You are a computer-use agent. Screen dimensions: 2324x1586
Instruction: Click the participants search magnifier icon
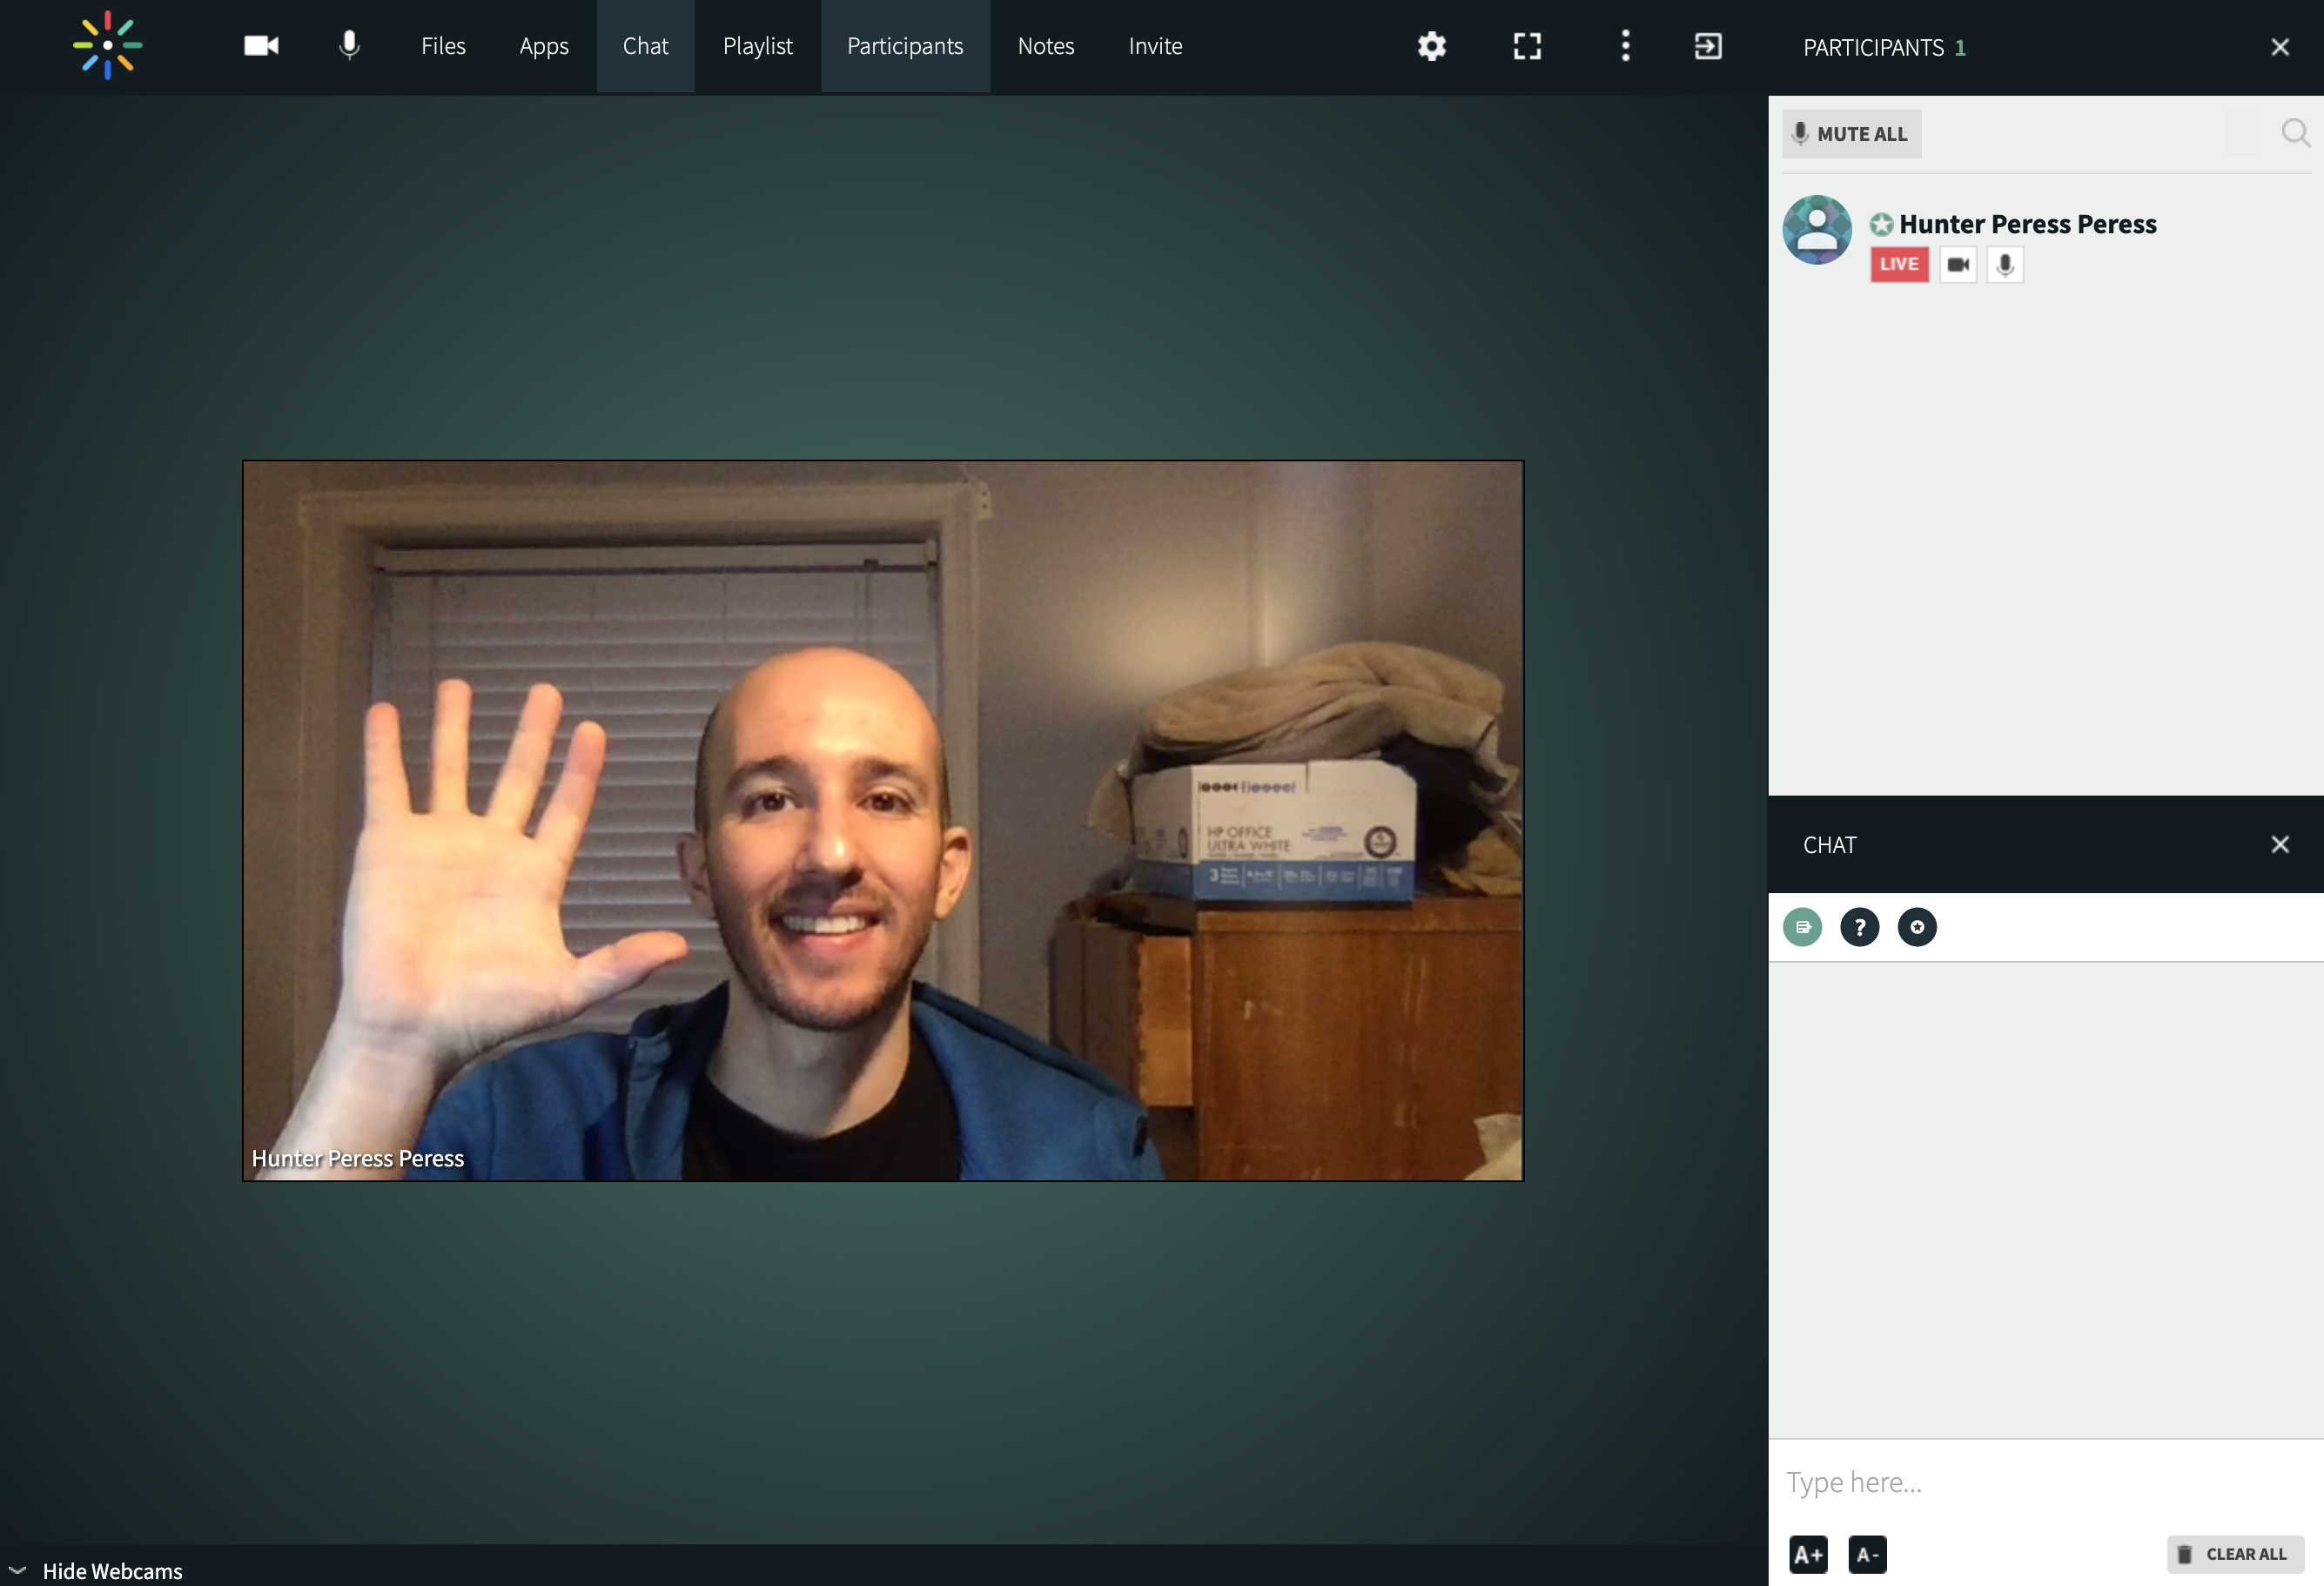tap(2294, 133)
